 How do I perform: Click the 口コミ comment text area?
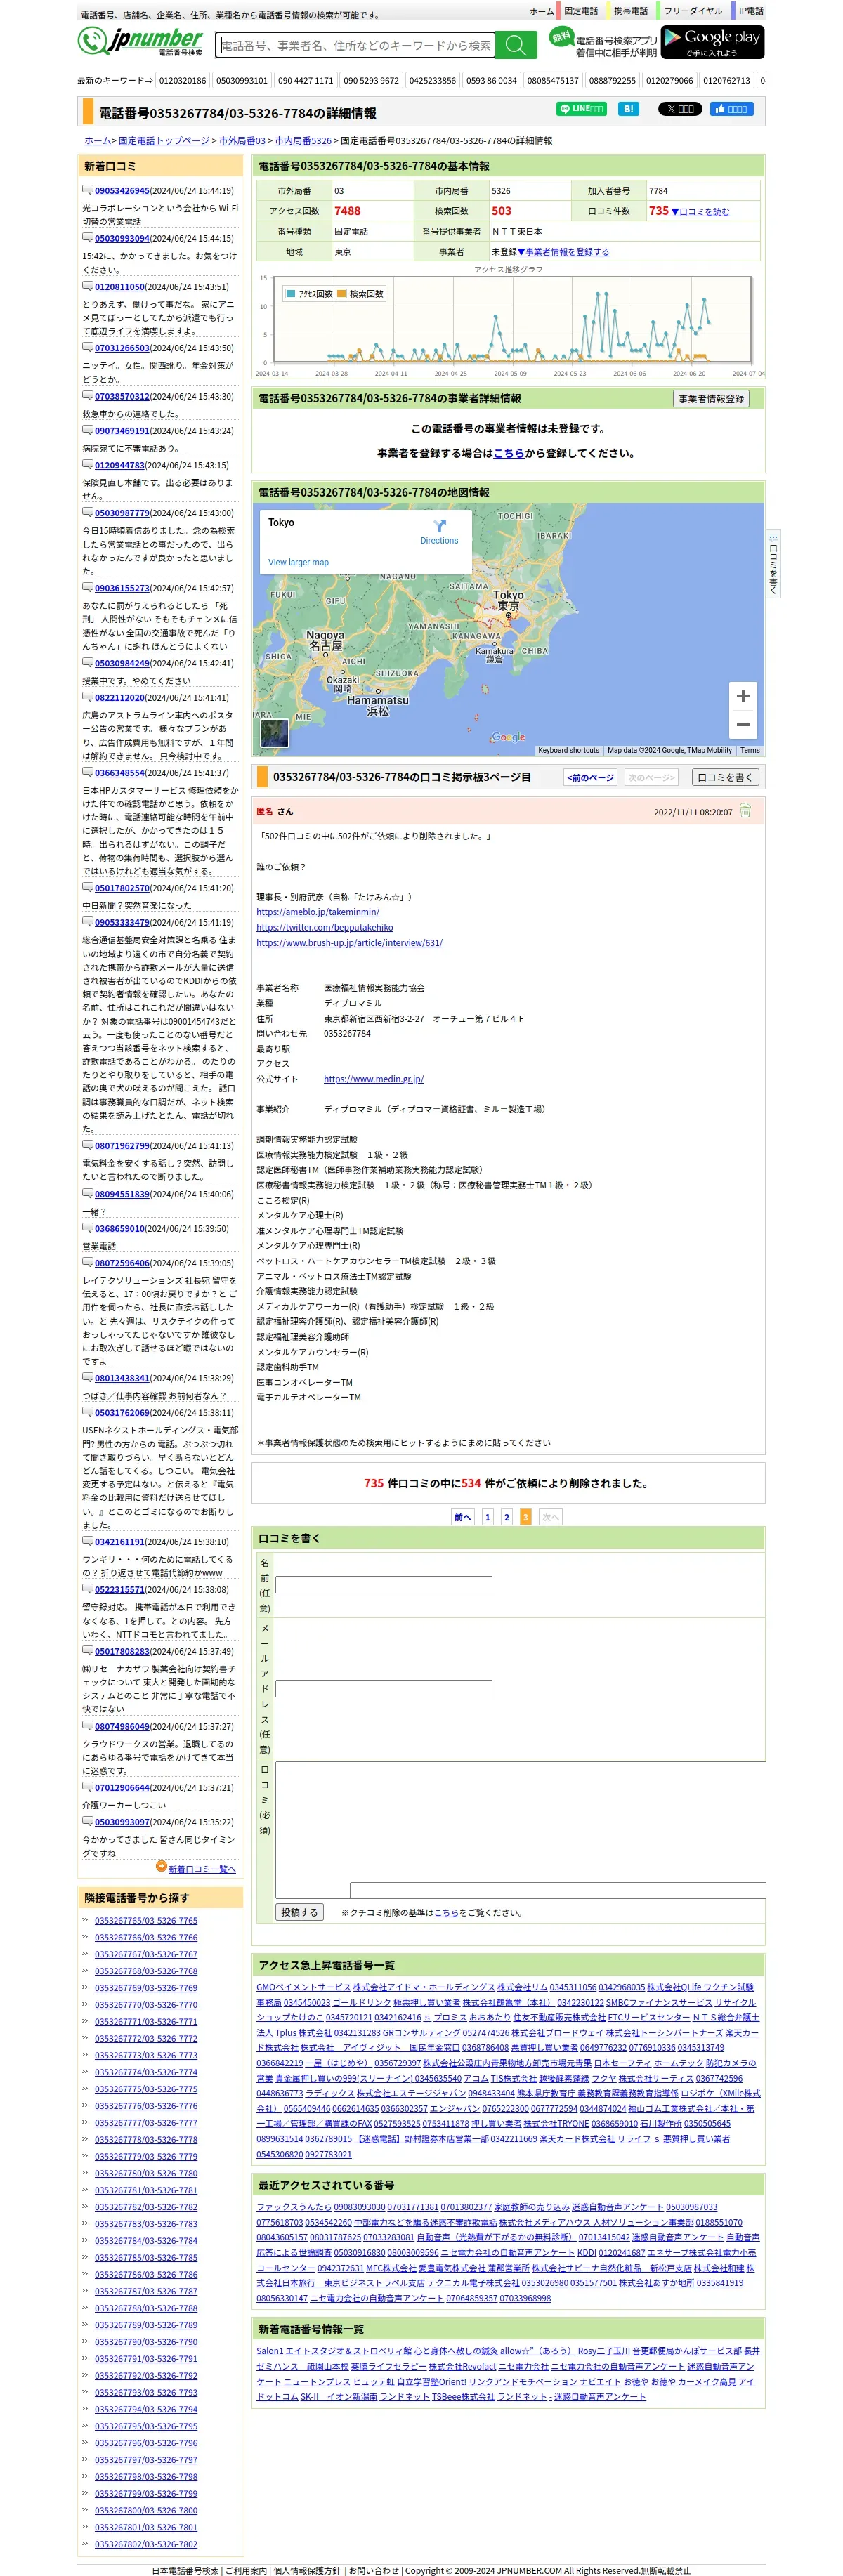pyautogui.click(x=520, y=1830)
